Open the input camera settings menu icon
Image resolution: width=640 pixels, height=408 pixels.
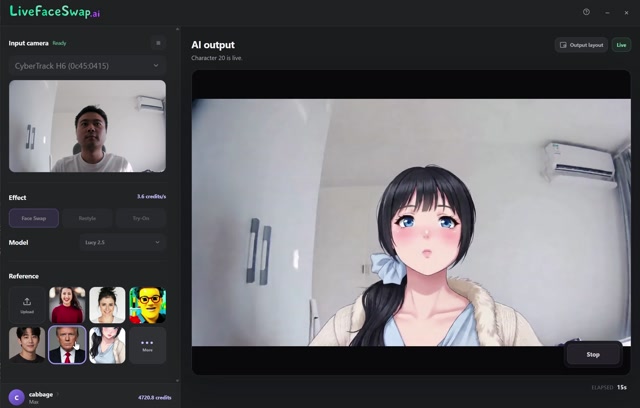tap(158, 43)
